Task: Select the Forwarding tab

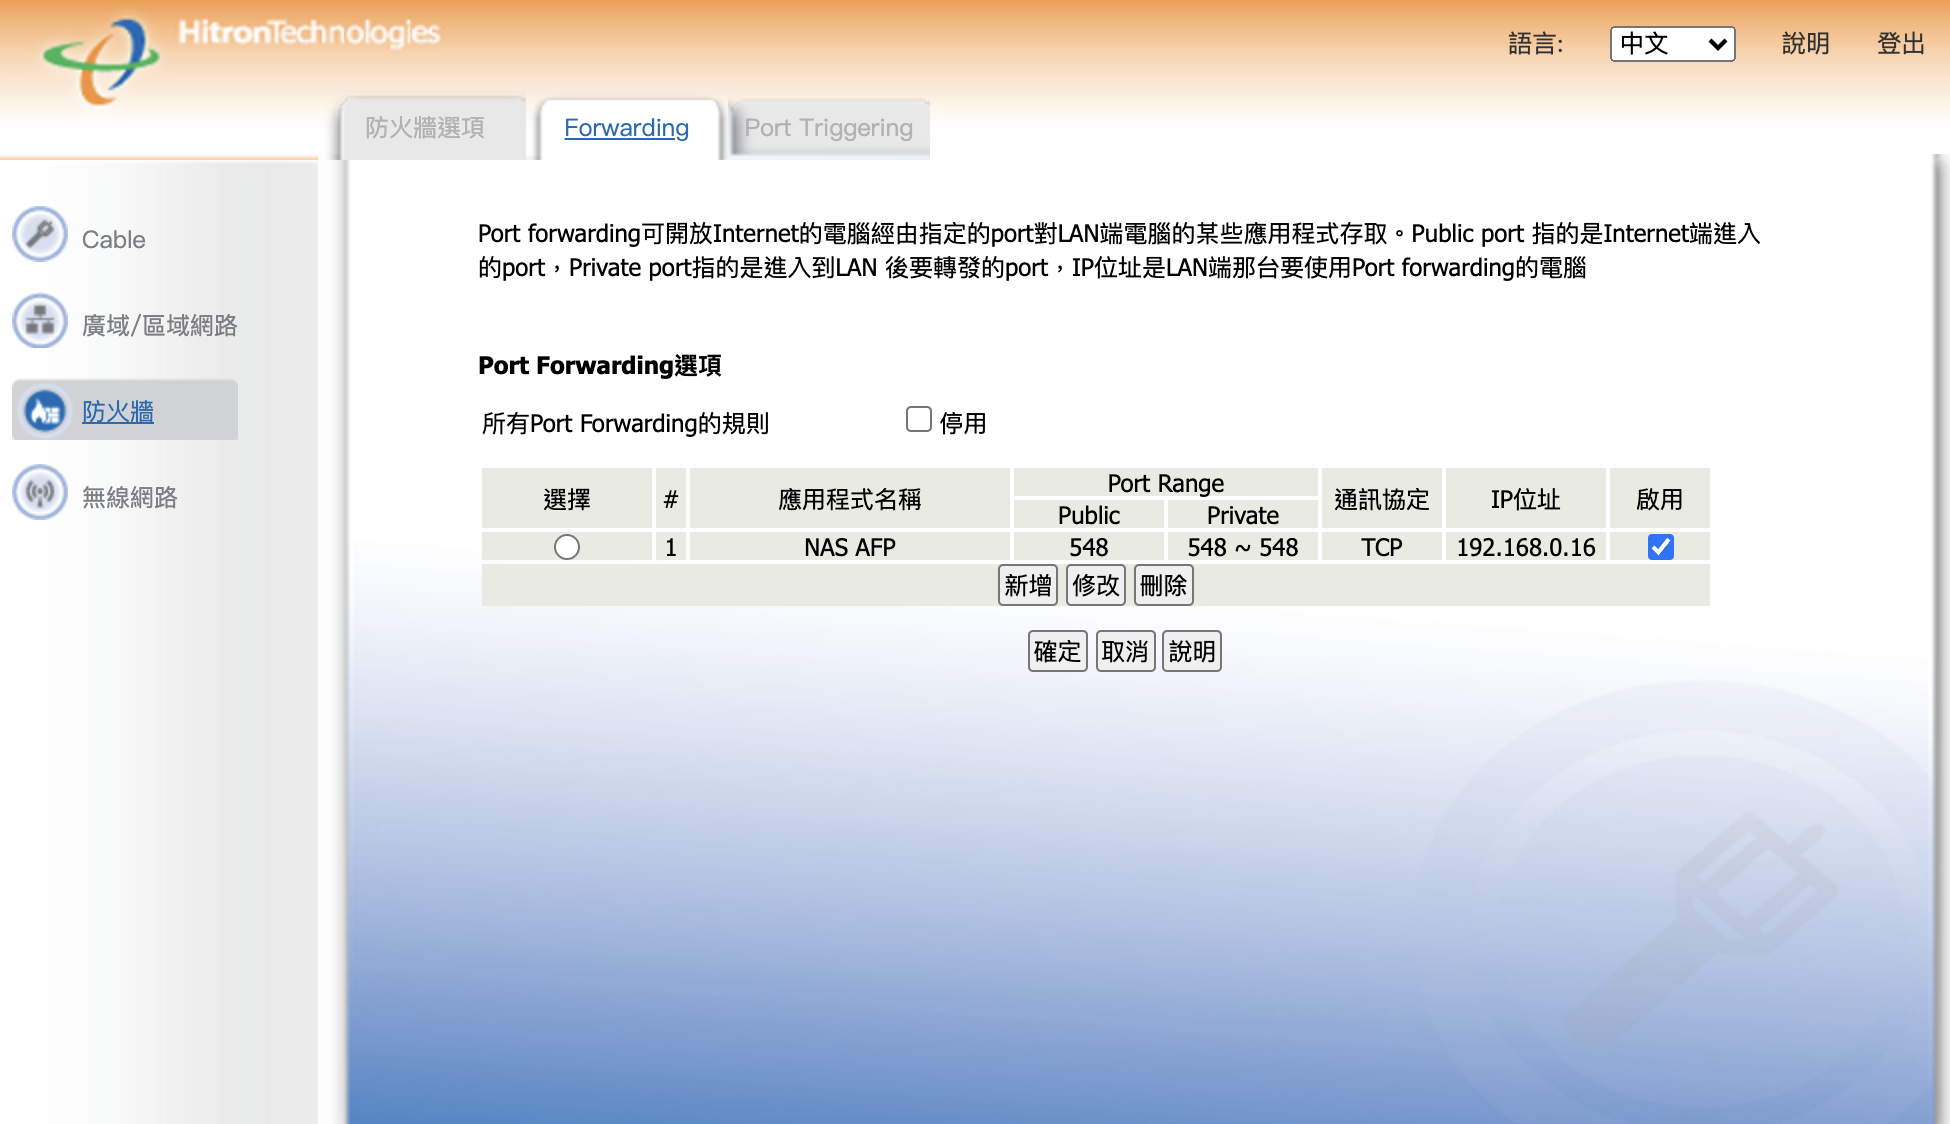Action: pos(627,128)
